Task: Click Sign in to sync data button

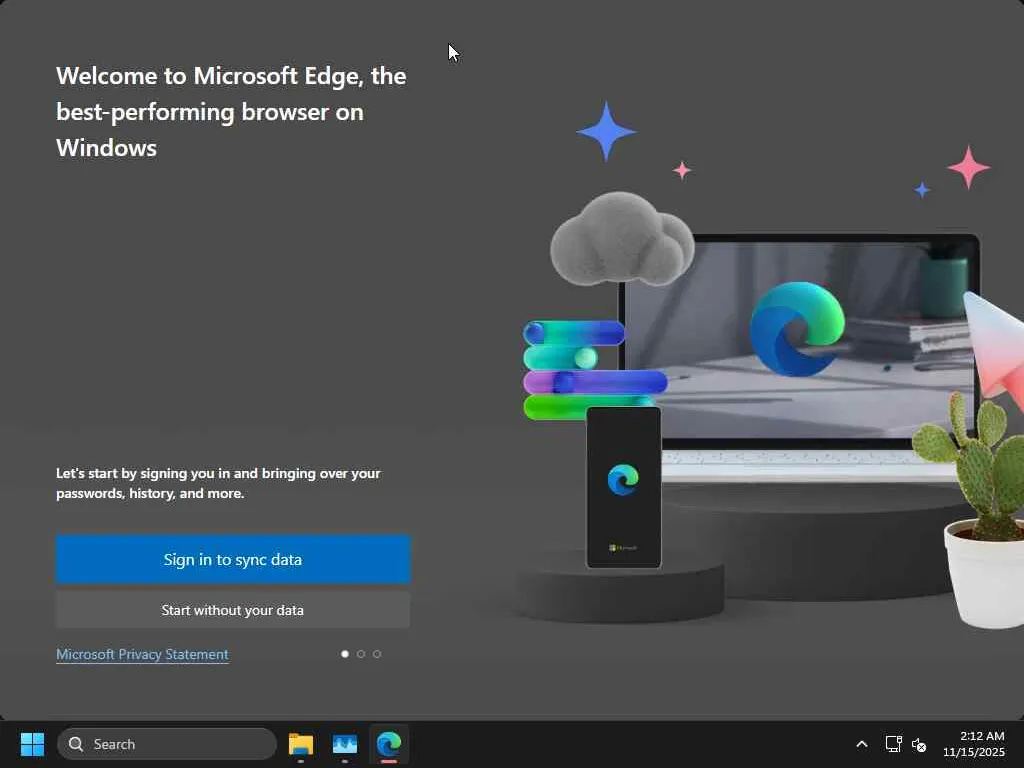Action: tap(233, 559)
